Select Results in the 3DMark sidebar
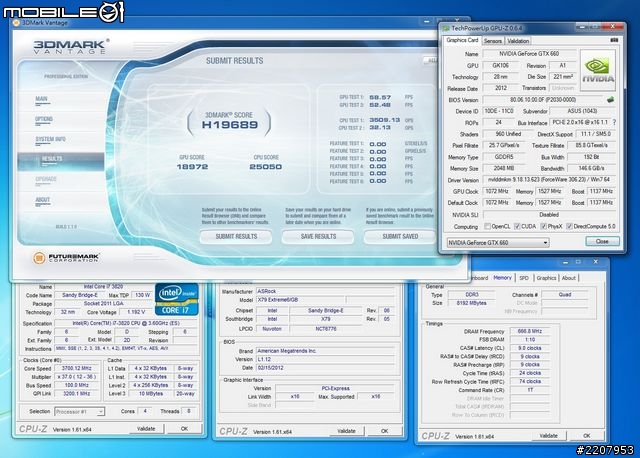Screen dimensions: 640x458 tap(60, 161)
